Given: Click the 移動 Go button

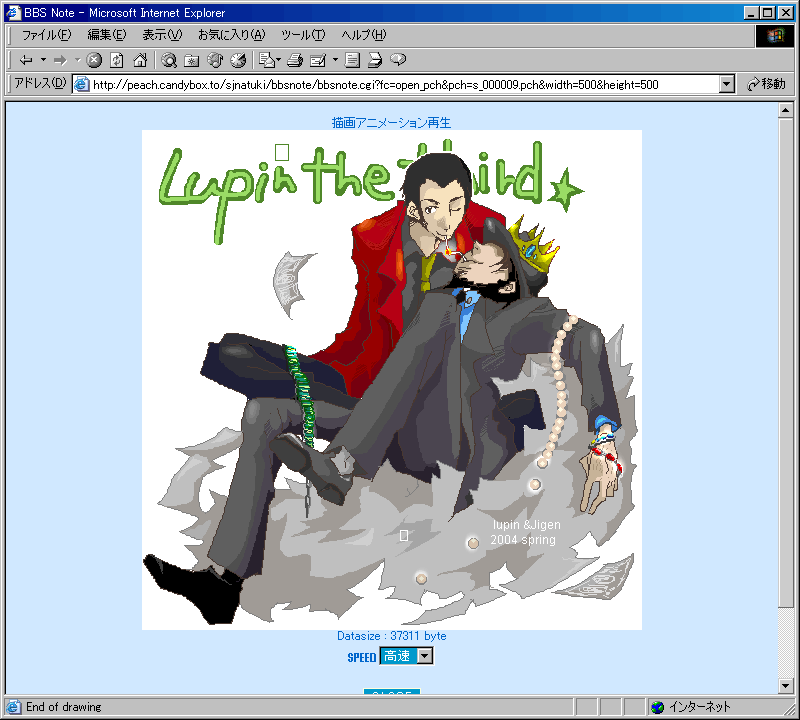Looking at the screenshot, I should [766, 84].
